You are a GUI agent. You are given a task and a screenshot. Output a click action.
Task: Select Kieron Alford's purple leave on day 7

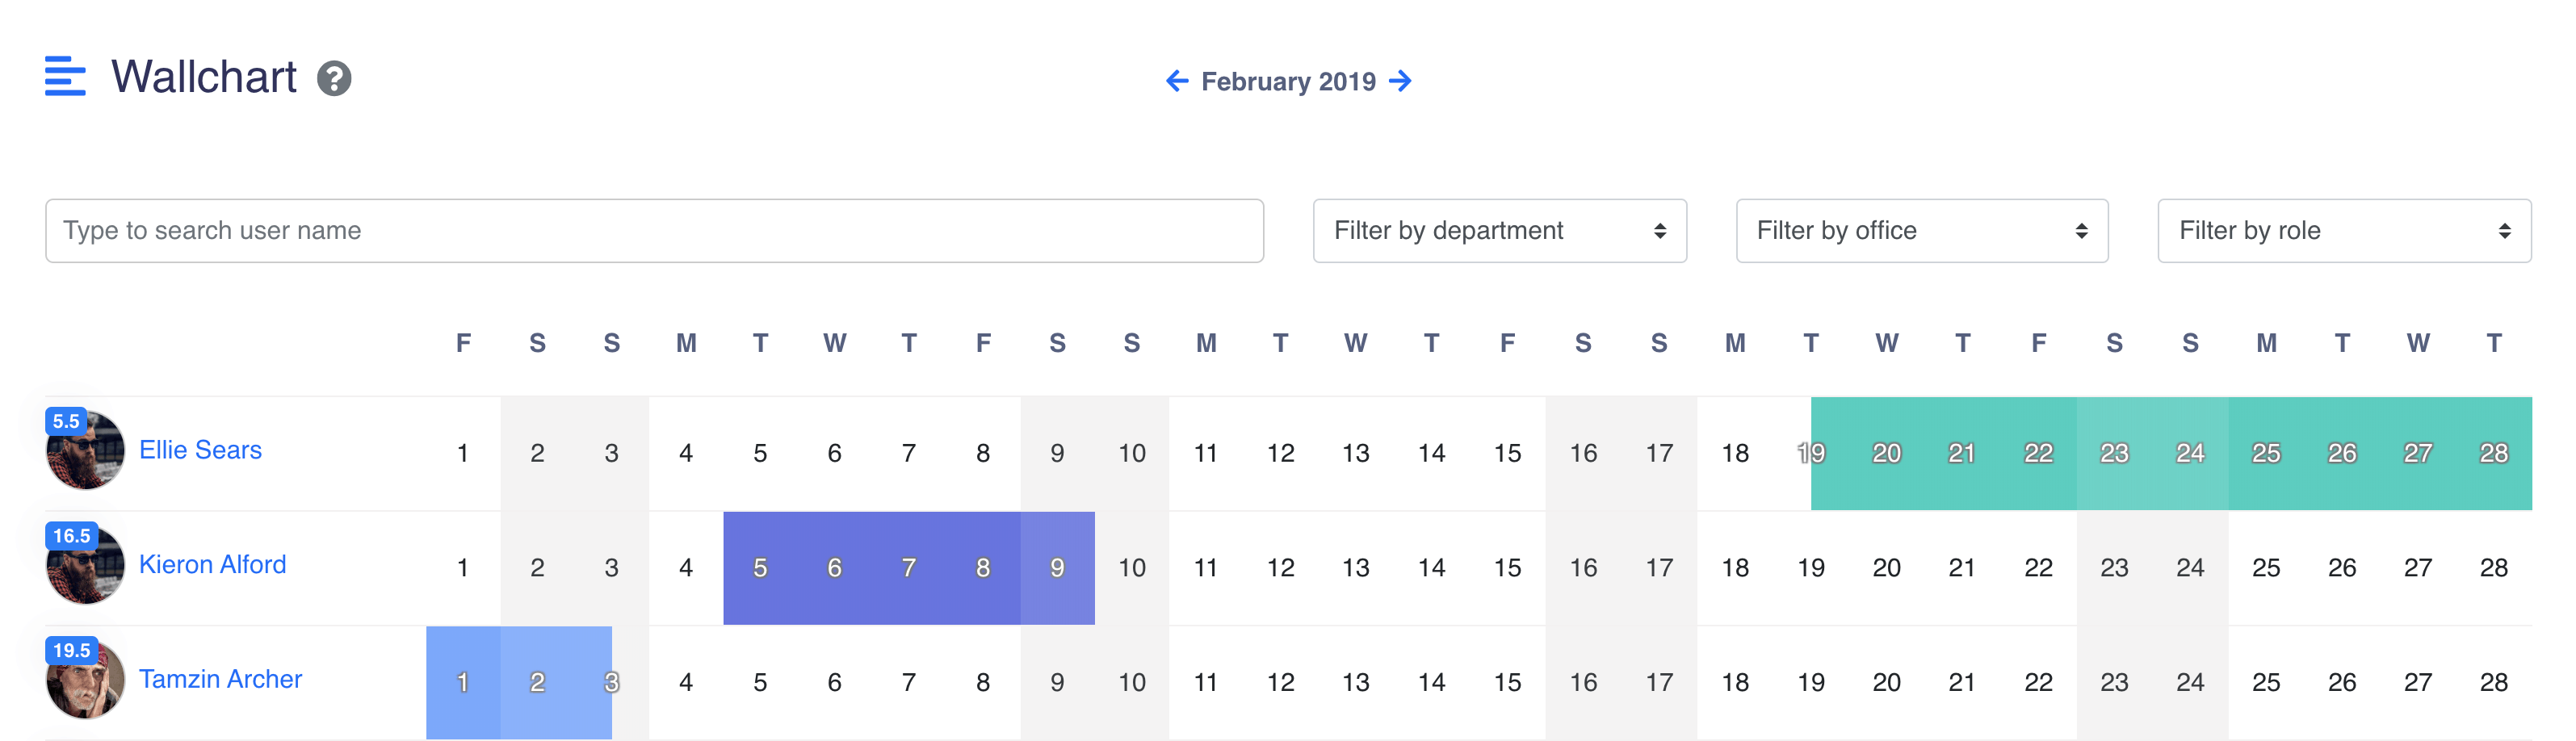pyautogui.click(x=908, y=568)
